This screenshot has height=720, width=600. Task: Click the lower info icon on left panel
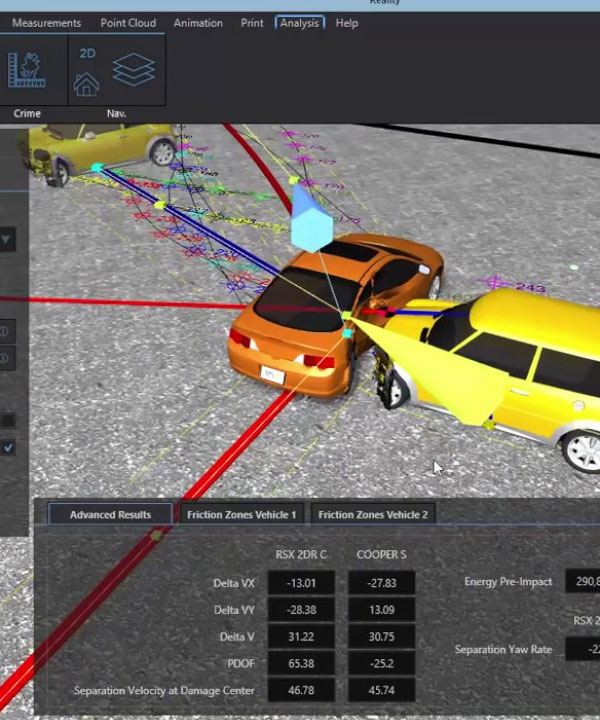7,358
